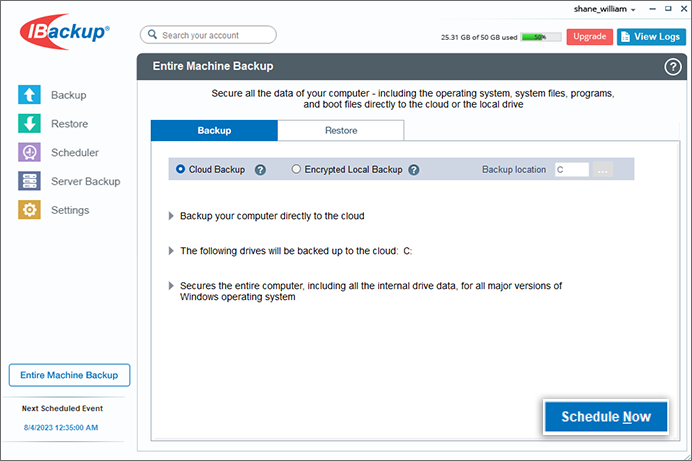Click the Backup location input field
Viewport: 692px width, 461px height.
pyautogui.click(x=572, y=169)
